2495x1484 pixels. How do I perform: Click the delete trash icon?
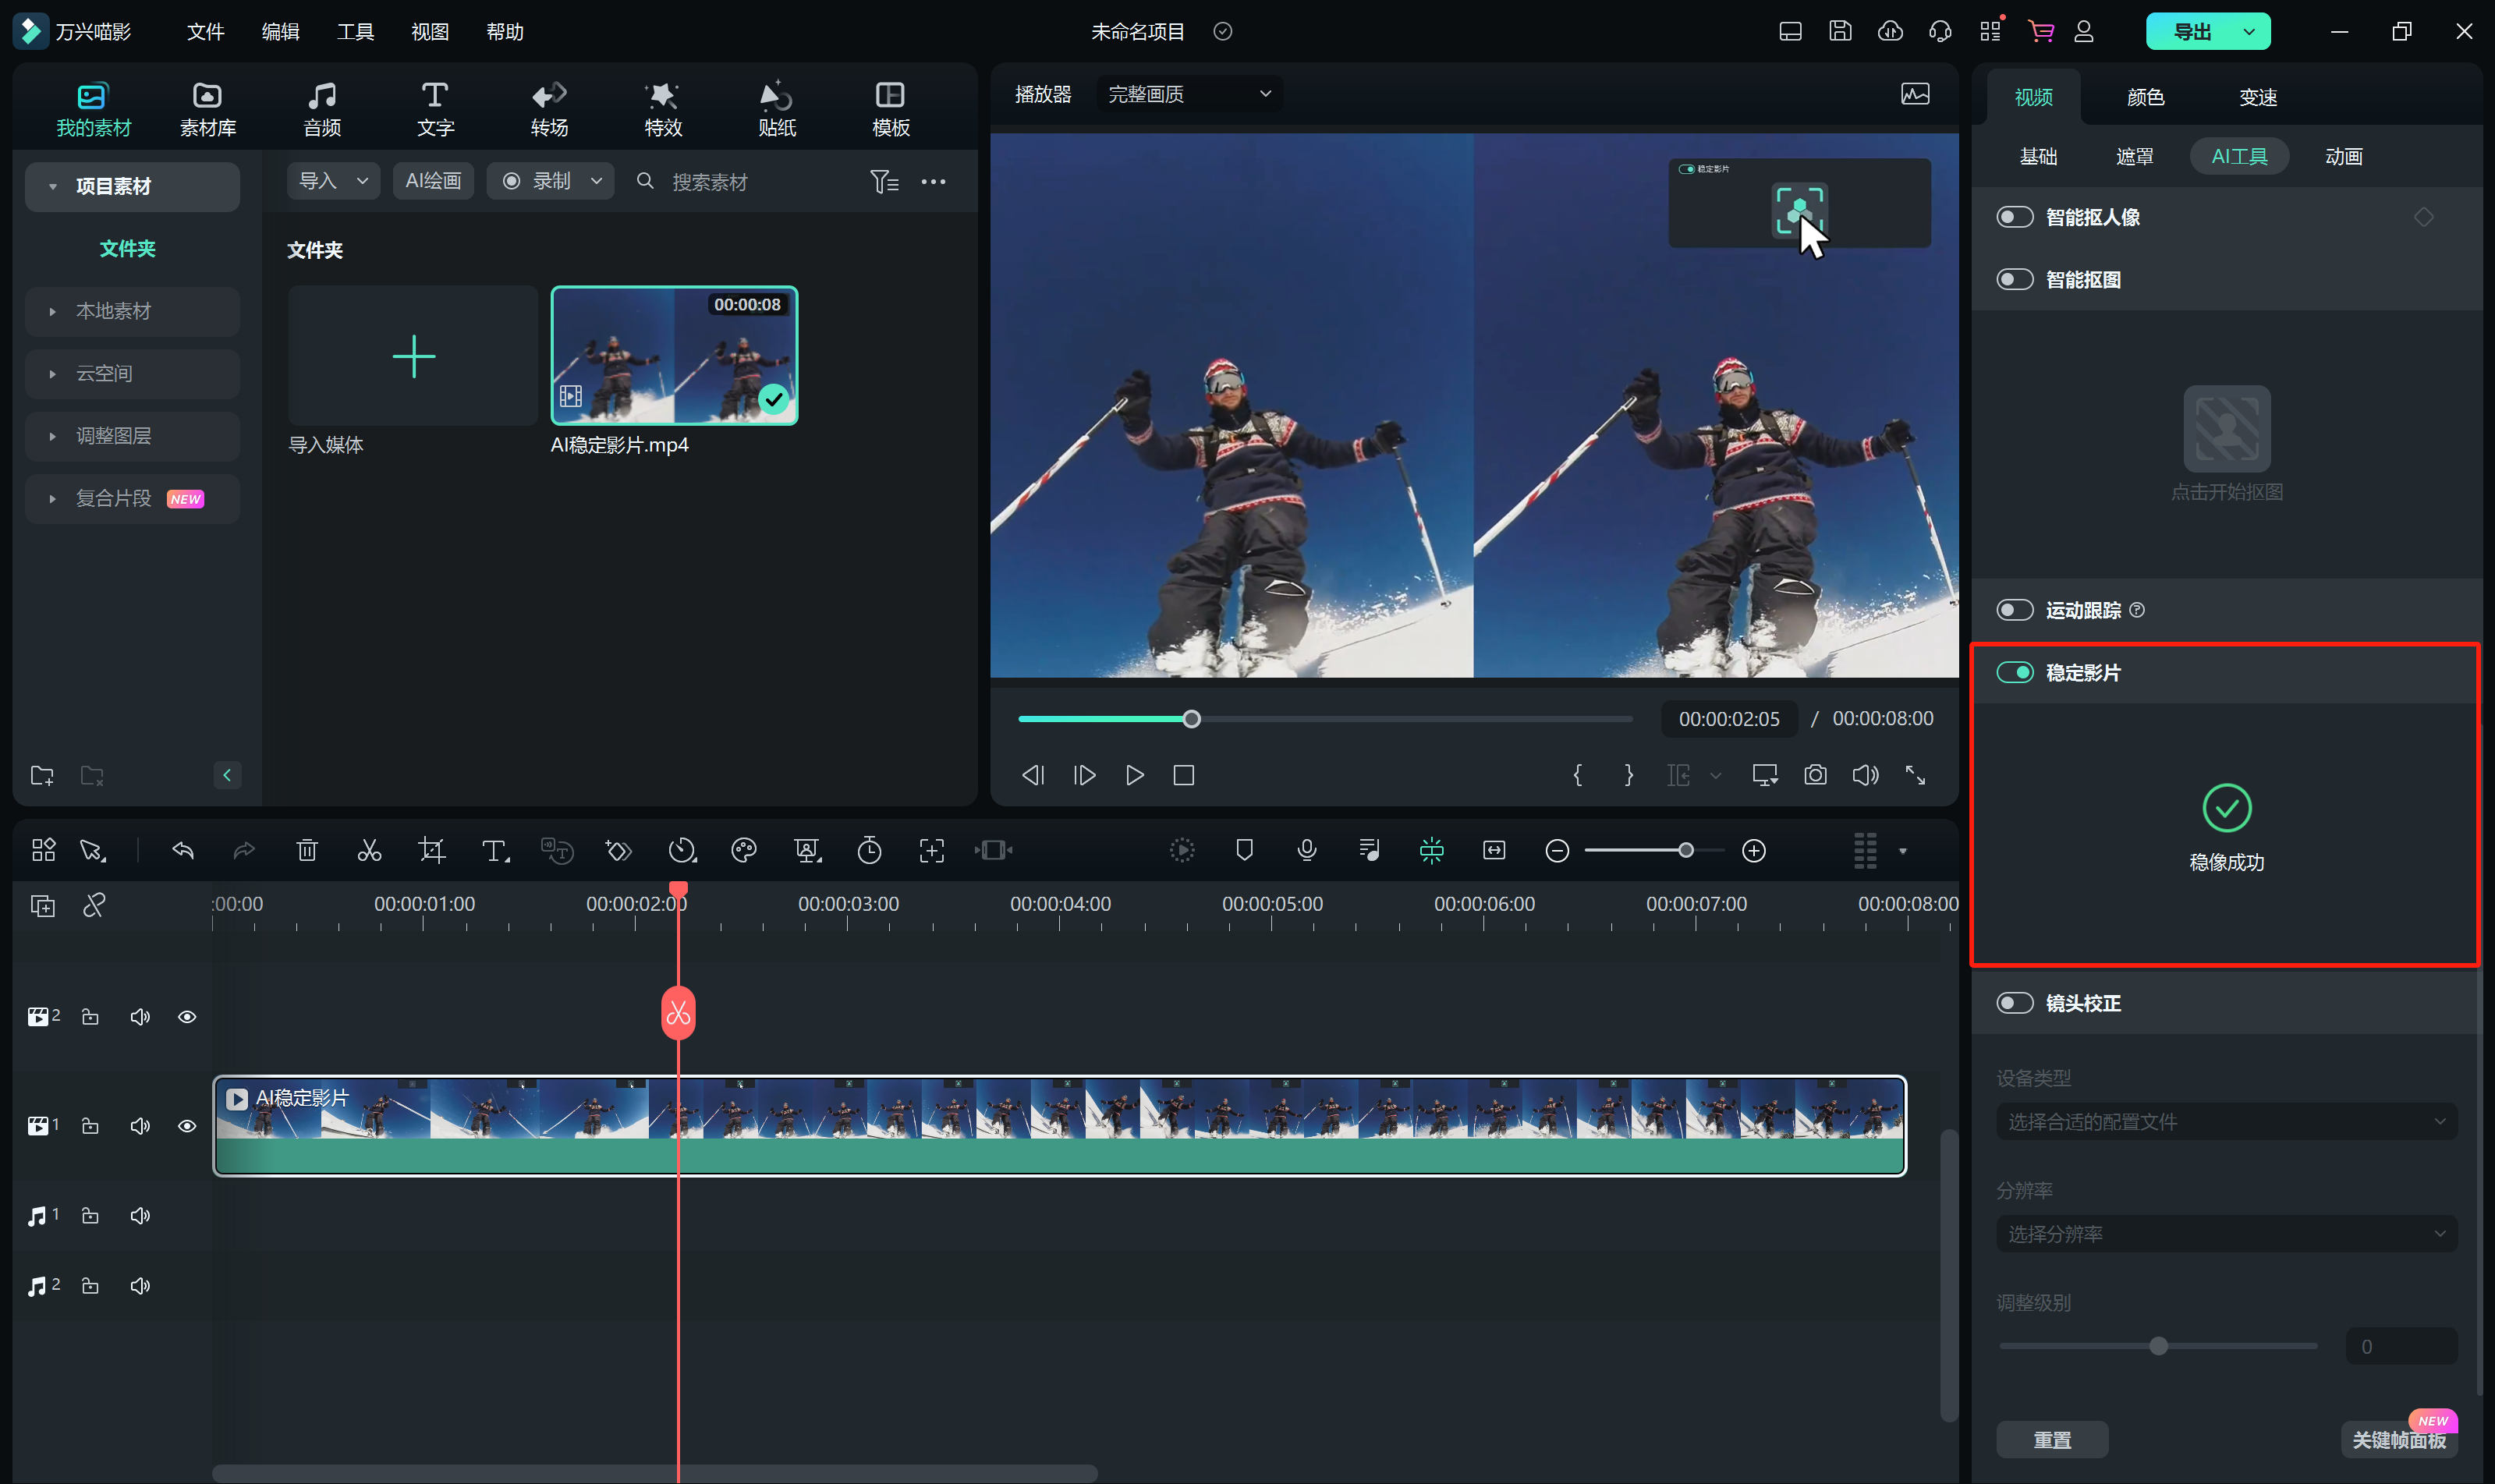(307, 851)
